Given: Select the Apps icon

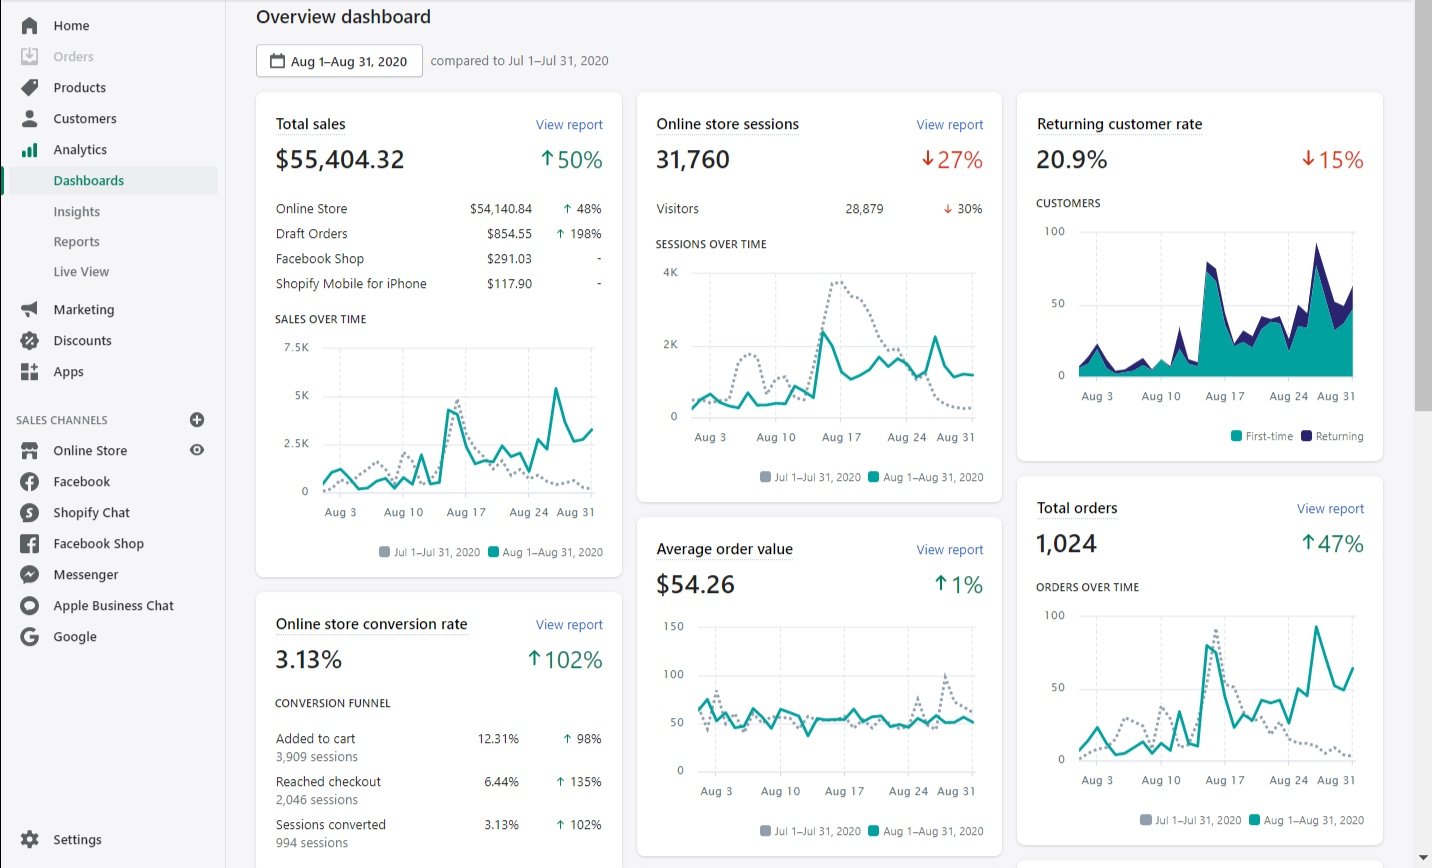Looking at the screenshot, I should (x=28, y=371).
